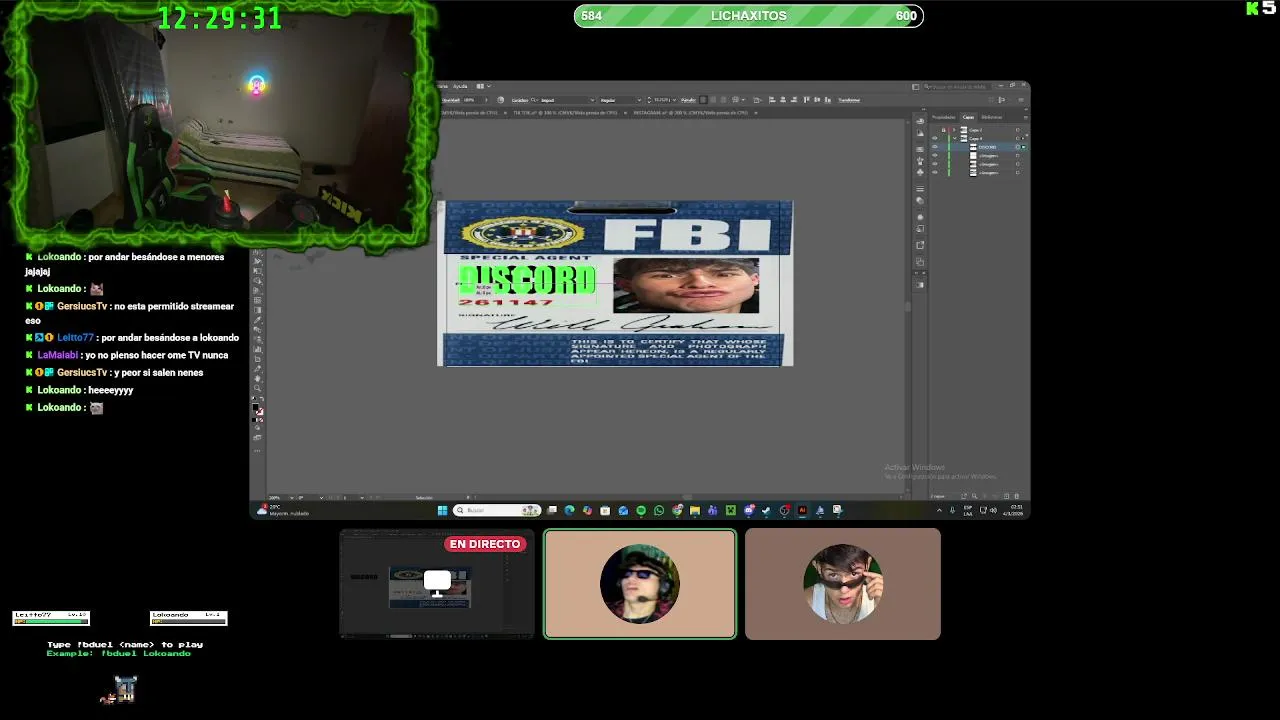Click the FBI badge artwork on canvas

click(x=615, y=283)
